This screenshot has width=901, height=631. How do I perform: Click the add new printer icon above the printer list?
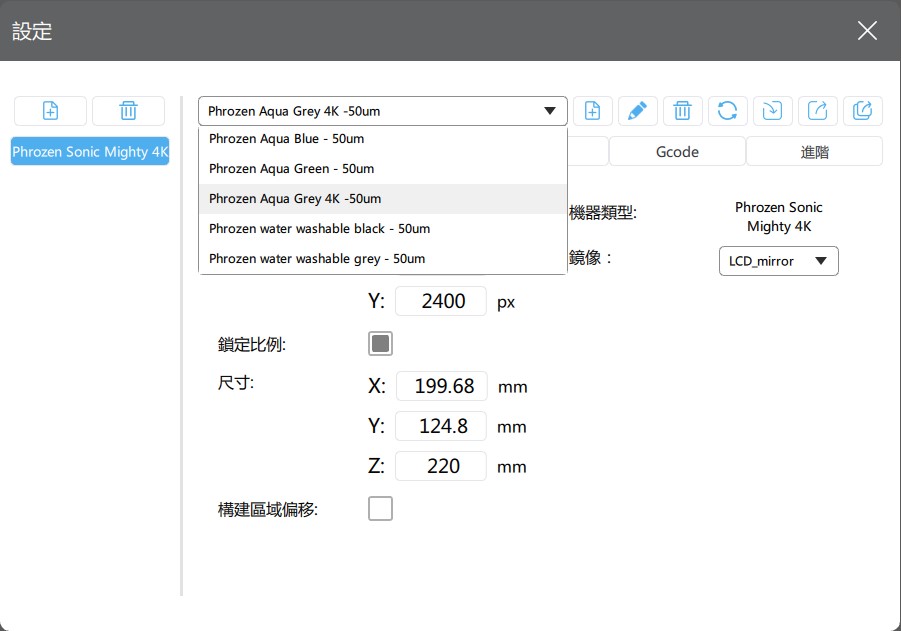[50, 111]
